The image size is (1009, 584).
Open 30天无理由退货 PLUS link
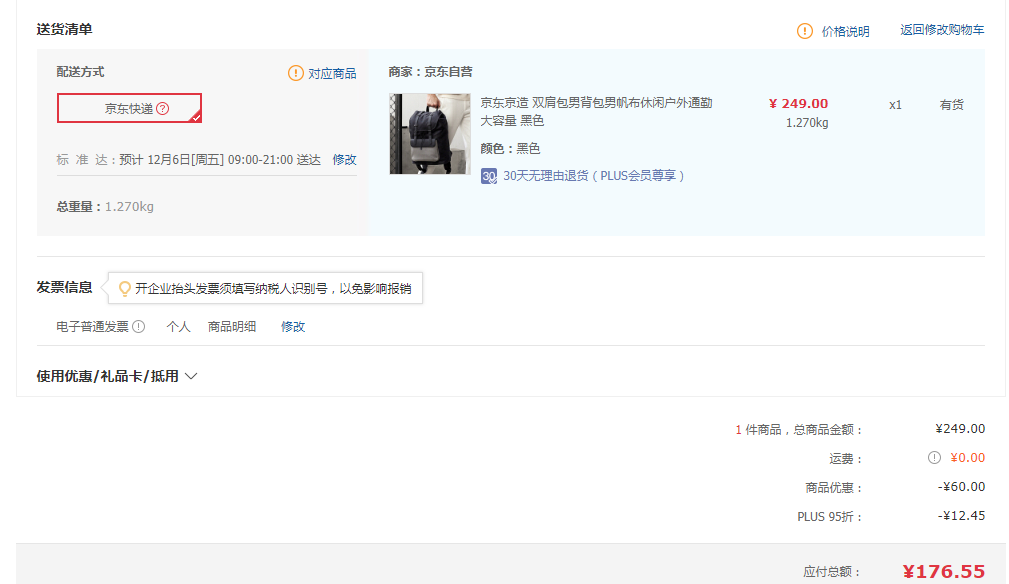(x=593, y=176)
